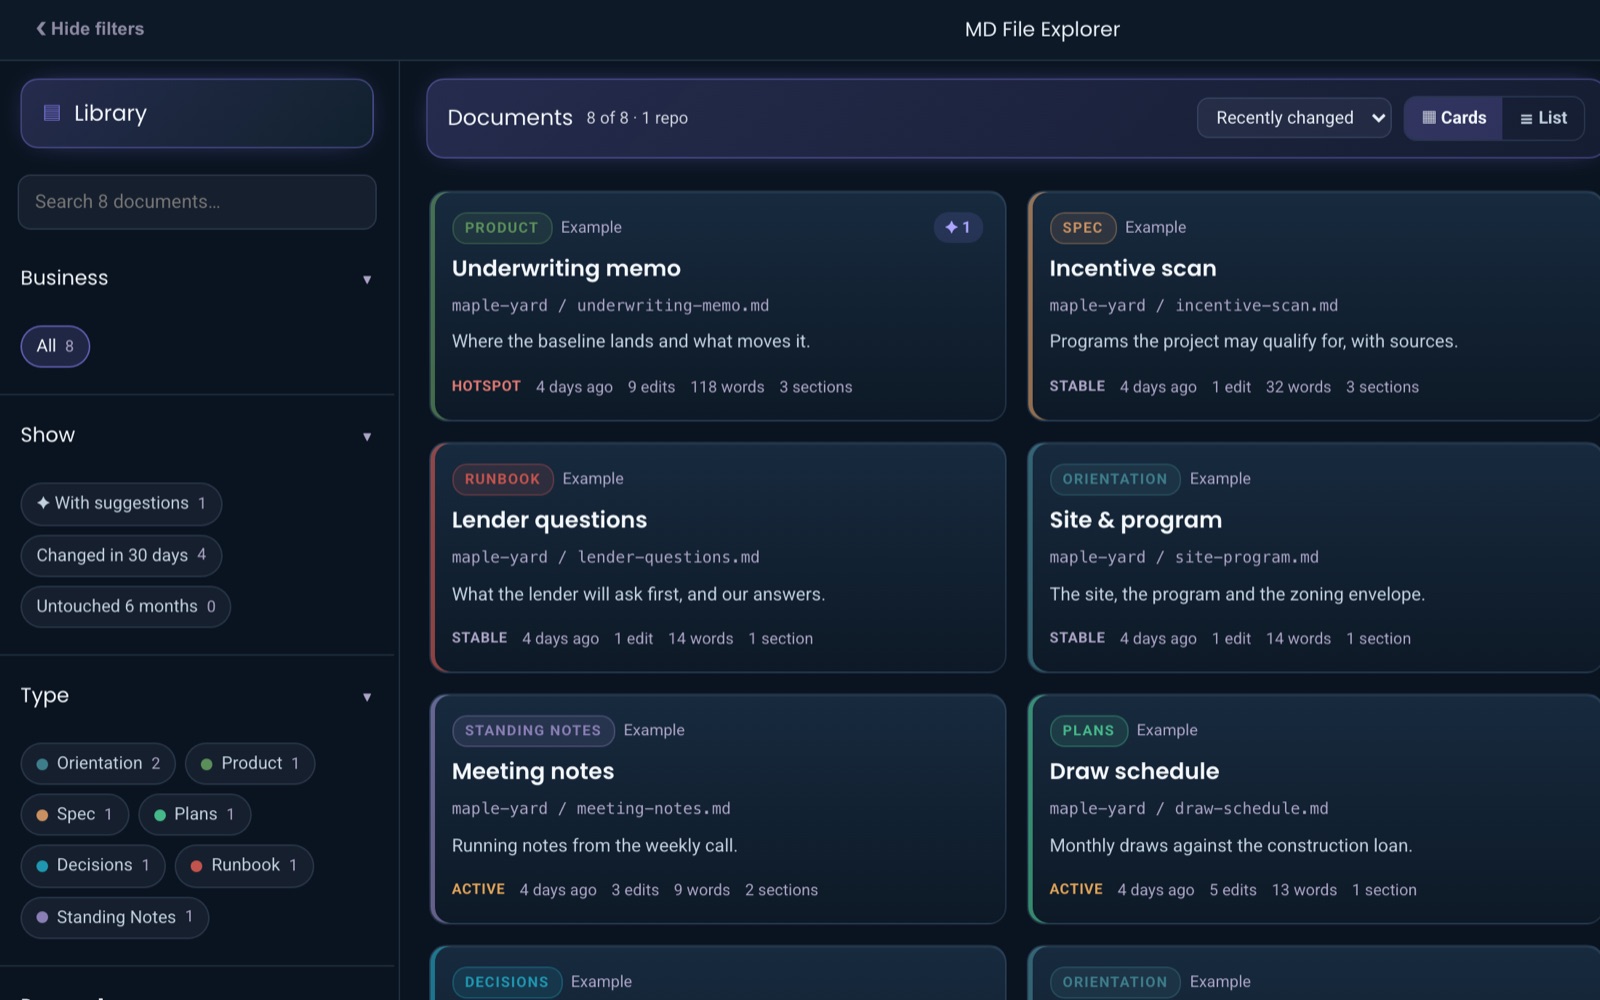Filter by Decisions type chip

pyautogui.click(x=93, y=865)
